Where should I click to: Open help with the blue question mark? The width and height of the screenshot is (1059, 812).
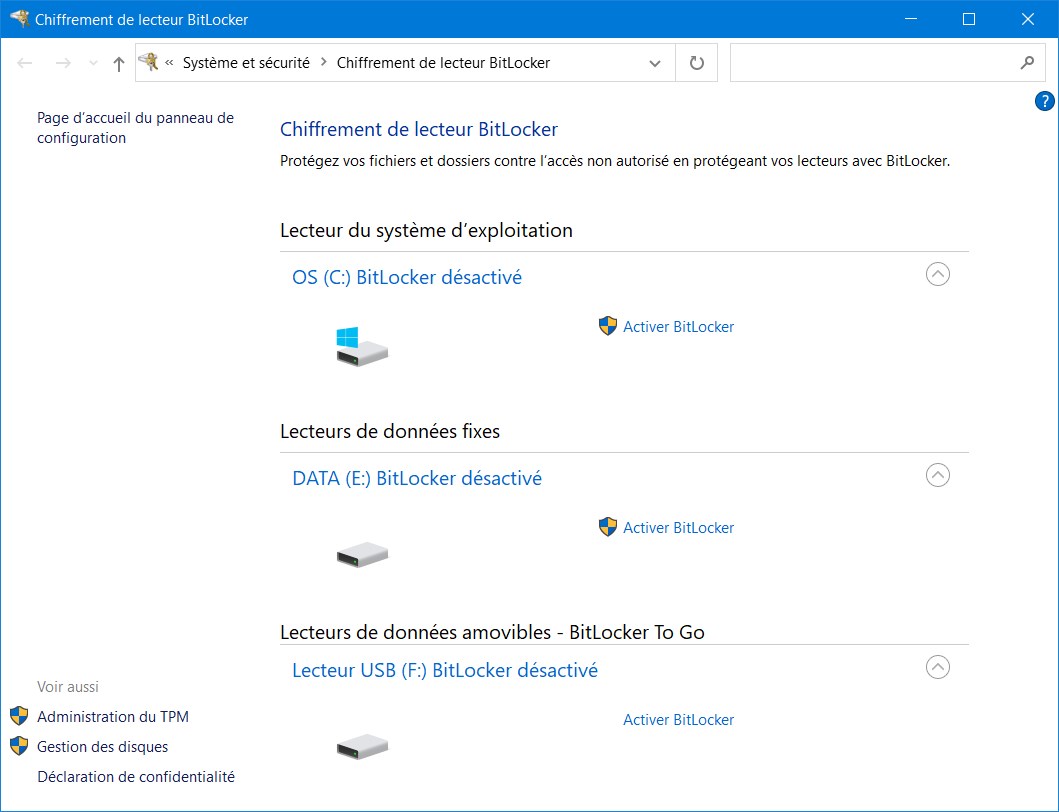point(1044,101)
